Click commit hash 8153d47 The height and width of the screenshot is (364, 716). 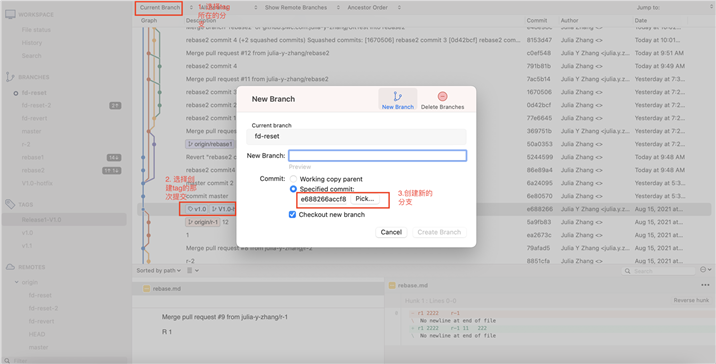click(x=539, y=40)
